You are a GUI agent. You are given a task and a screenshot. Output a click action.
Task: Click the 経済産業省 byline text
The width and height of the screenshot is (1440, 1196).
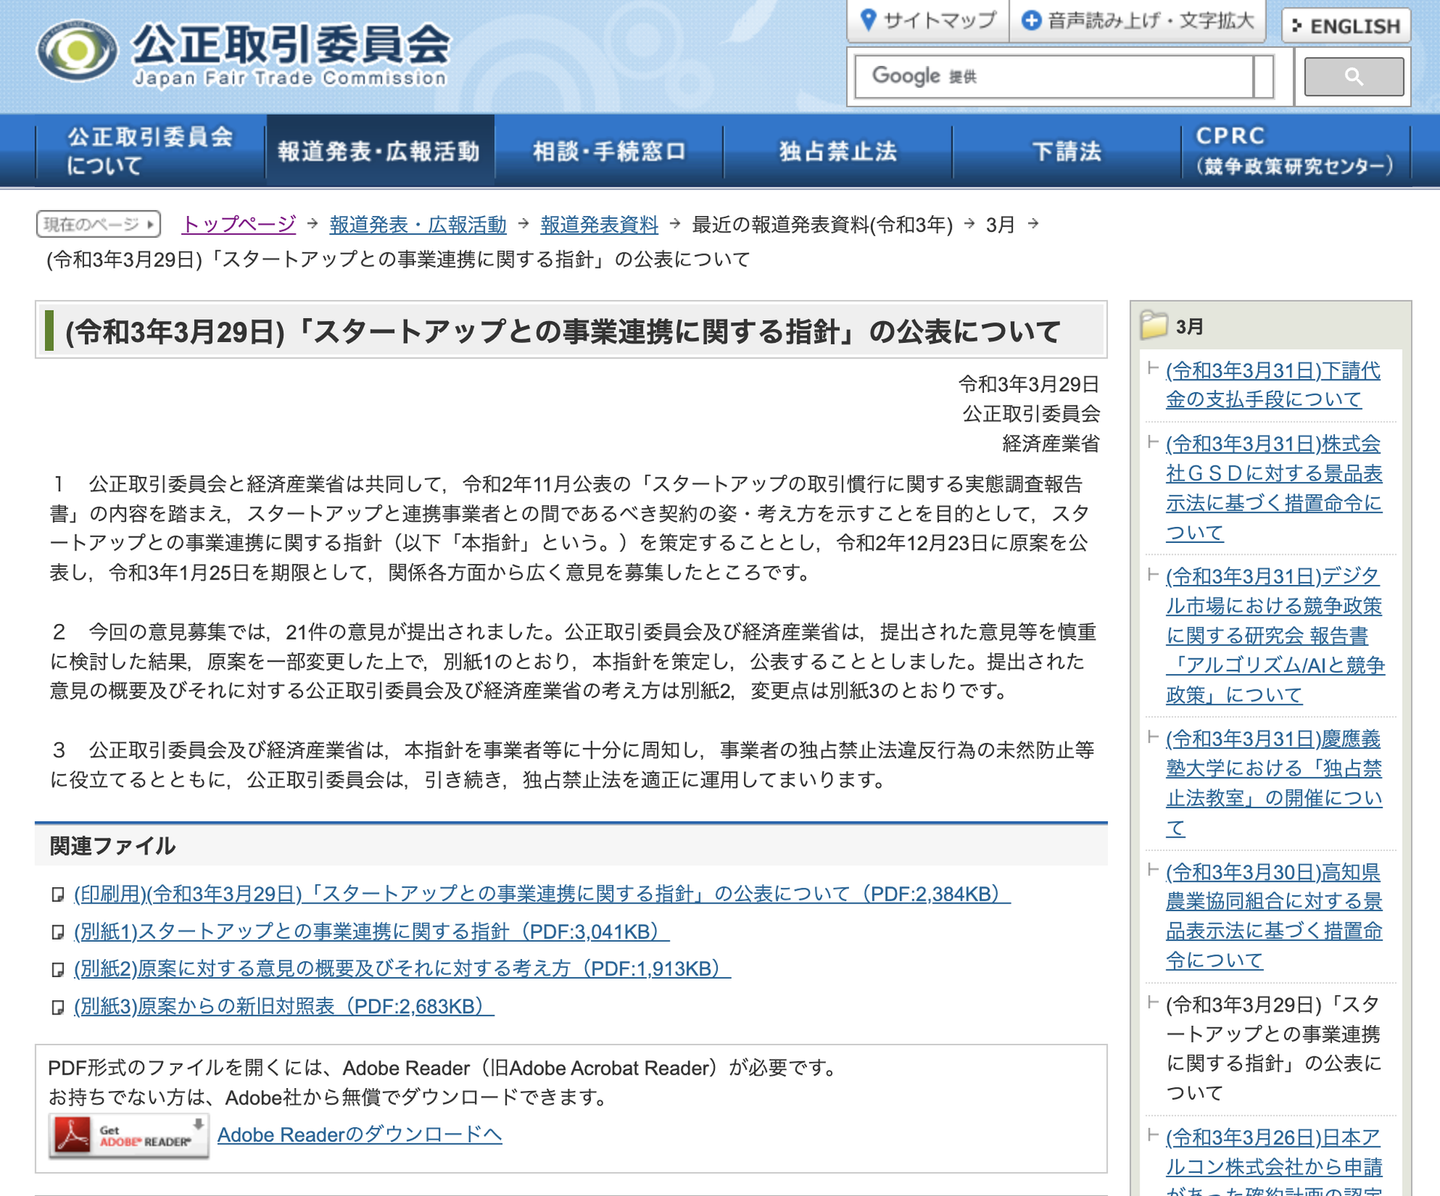pyautogui.click(x=1051, y=443)
